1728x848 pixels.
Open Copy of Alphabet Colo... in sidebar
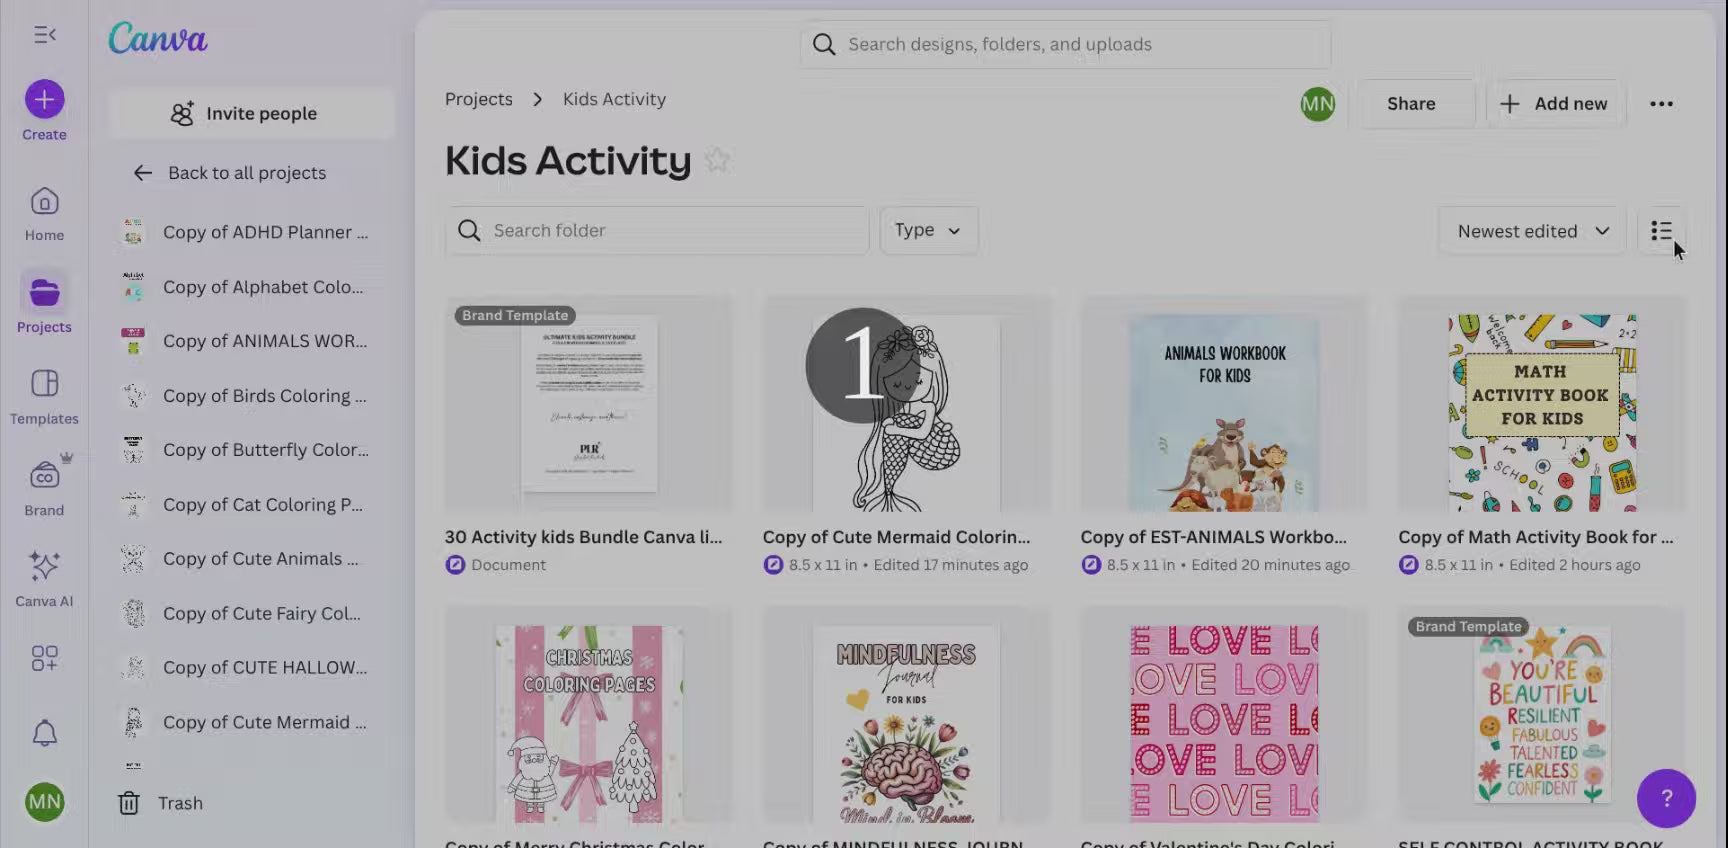point(250,287)
